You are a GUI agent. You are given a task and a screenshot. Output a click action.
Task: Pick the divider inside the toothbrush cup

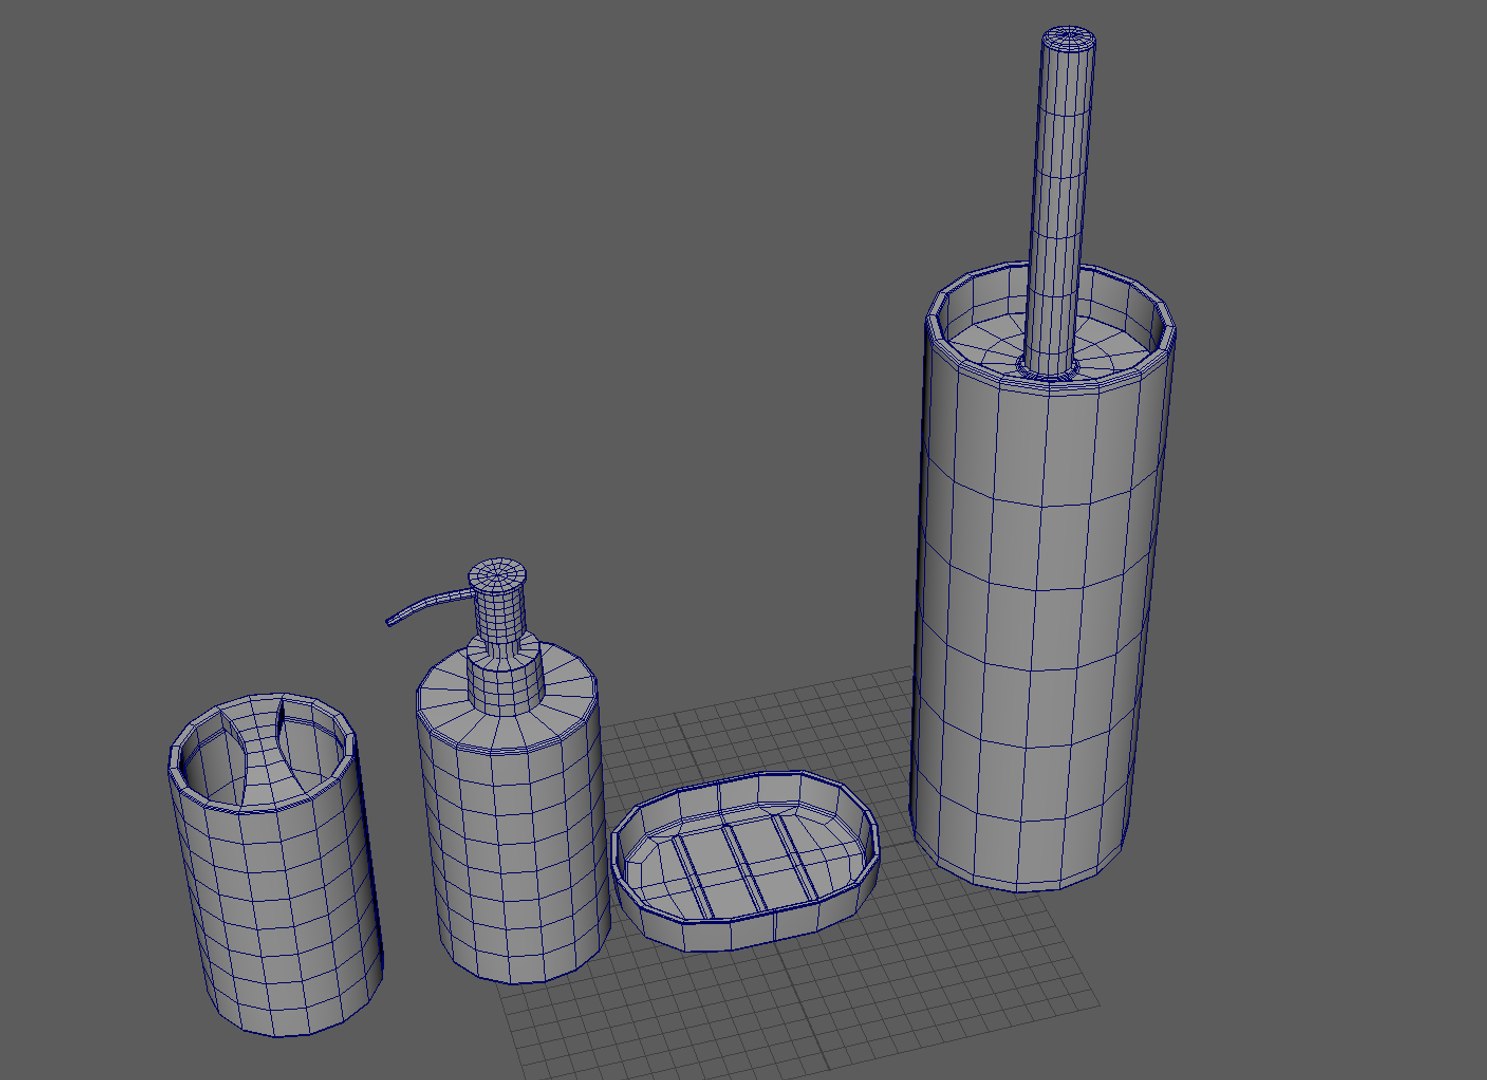[x=262, y=752]
